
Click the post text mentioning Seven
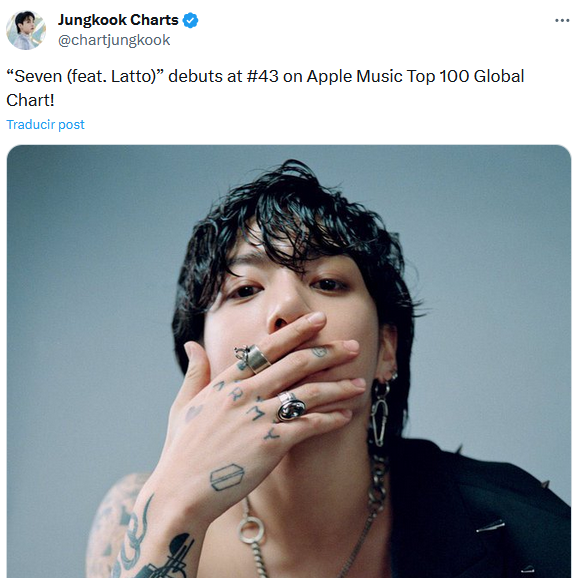pyautogui.click(x=265, y=88)
